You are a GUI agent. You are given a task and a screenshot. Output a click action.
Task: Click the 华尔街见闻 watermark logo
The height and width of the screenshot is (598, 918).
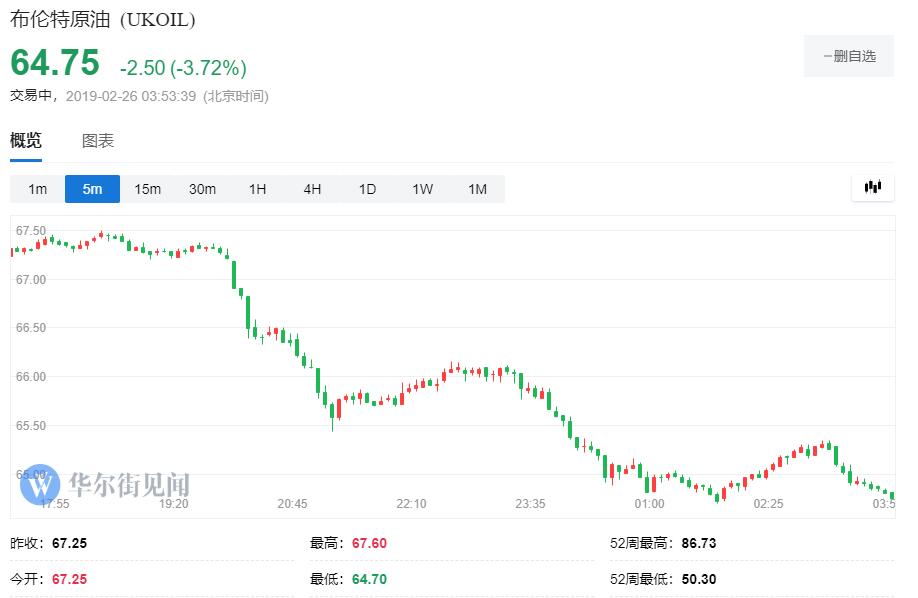(x=107, y=485)
